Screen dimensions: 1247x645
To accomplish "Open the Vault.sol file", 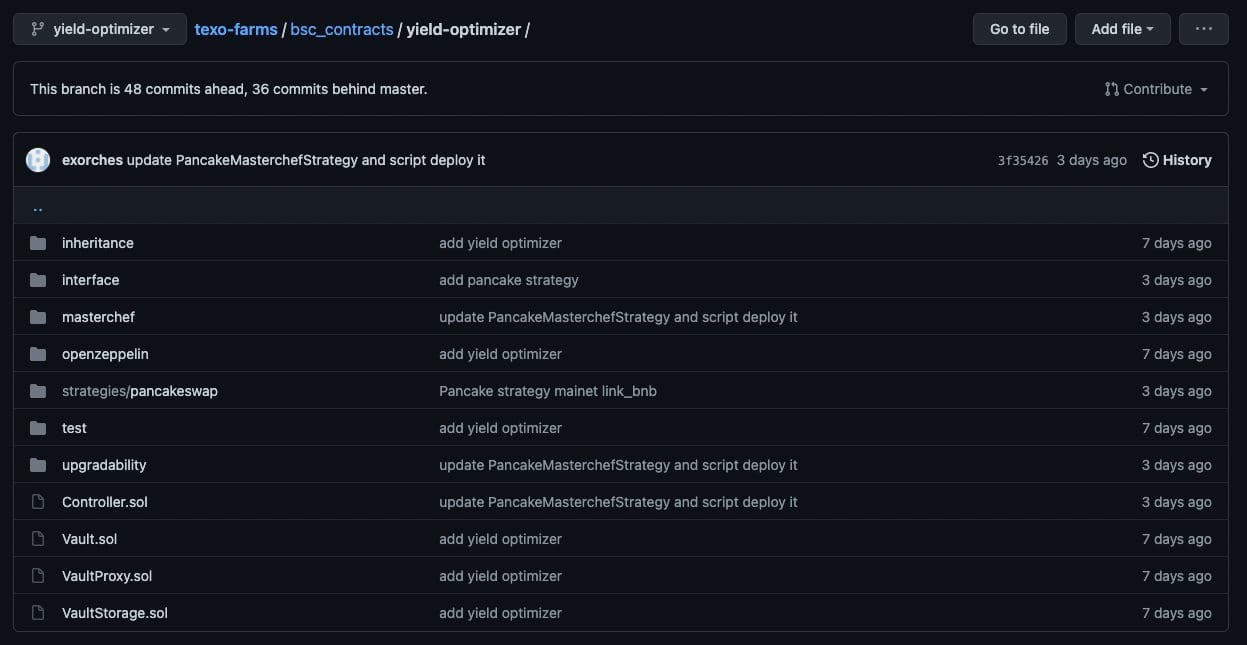I will [x=89, y=539].
